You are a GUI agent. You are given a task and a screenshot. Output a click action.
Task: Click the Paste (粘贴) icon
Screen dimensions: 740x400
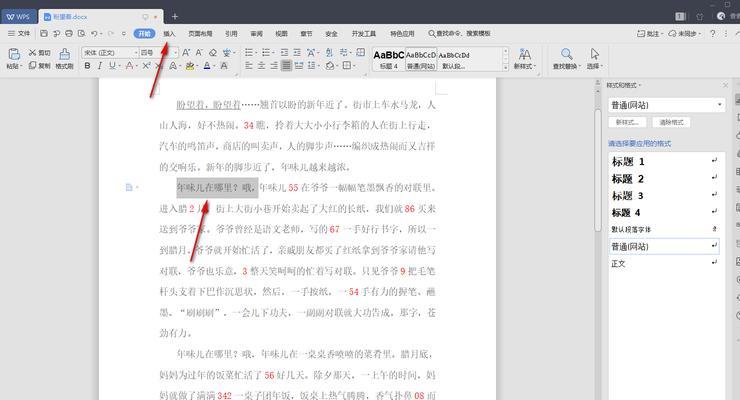(x=14, y=55)
